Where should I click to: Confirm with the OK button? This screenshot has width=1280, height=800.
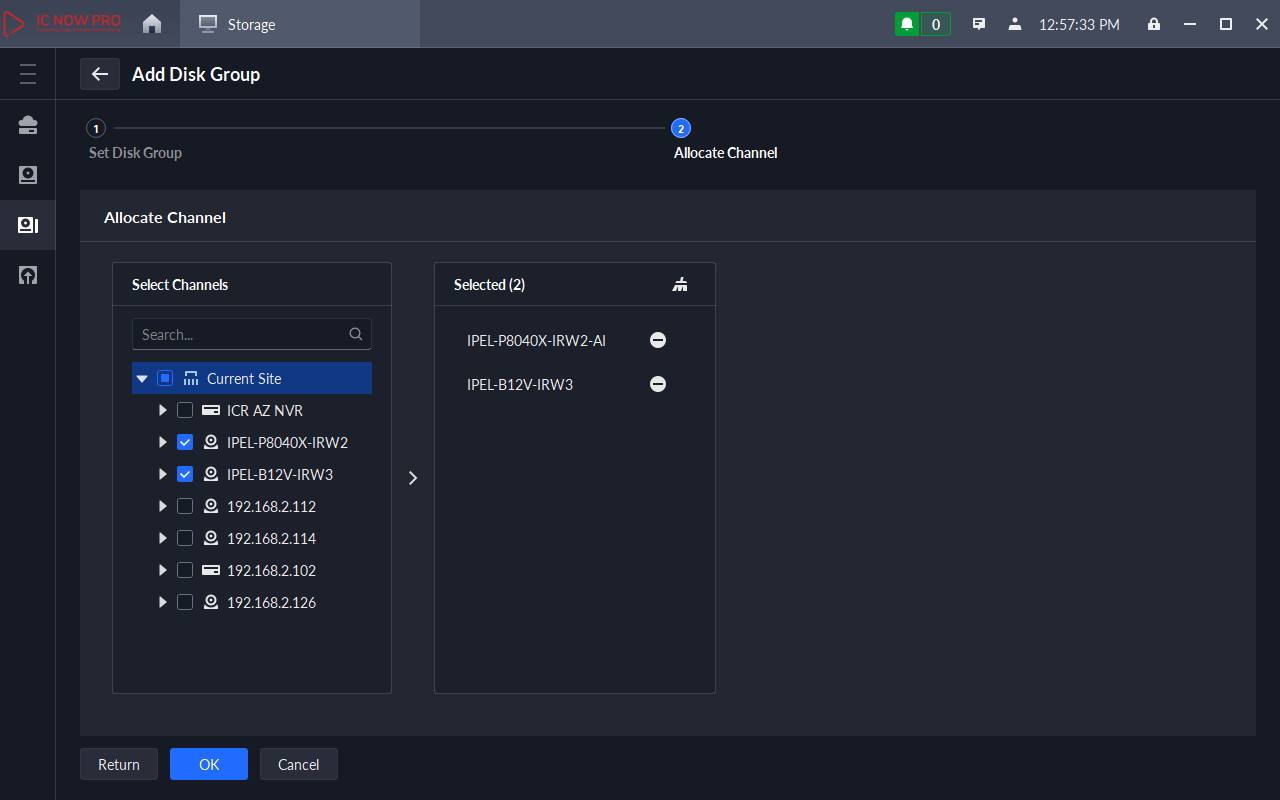click(209, 764)
